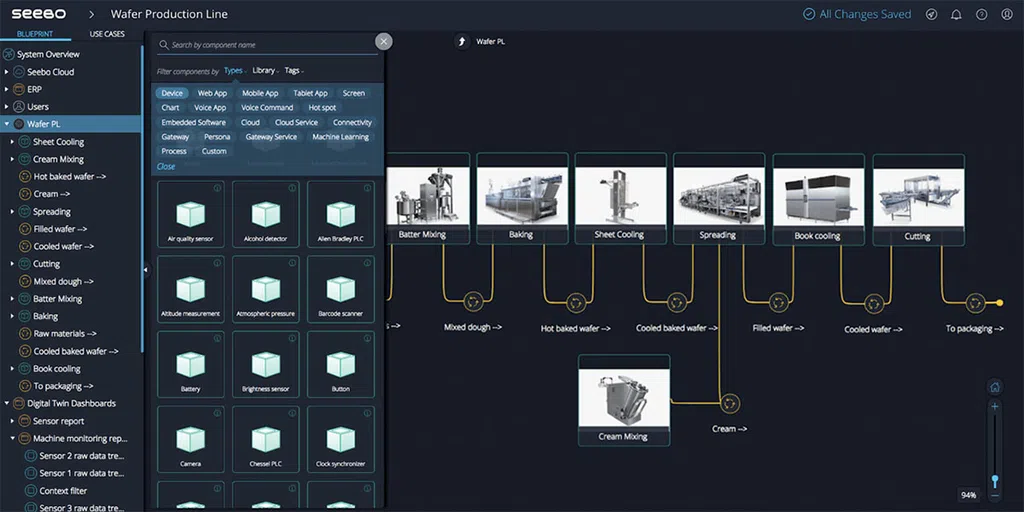This screenshot has height=512, width=1024.
Task: Toggle the Device type filter chip
Action: pyautogui.click(x=172, y=93)
